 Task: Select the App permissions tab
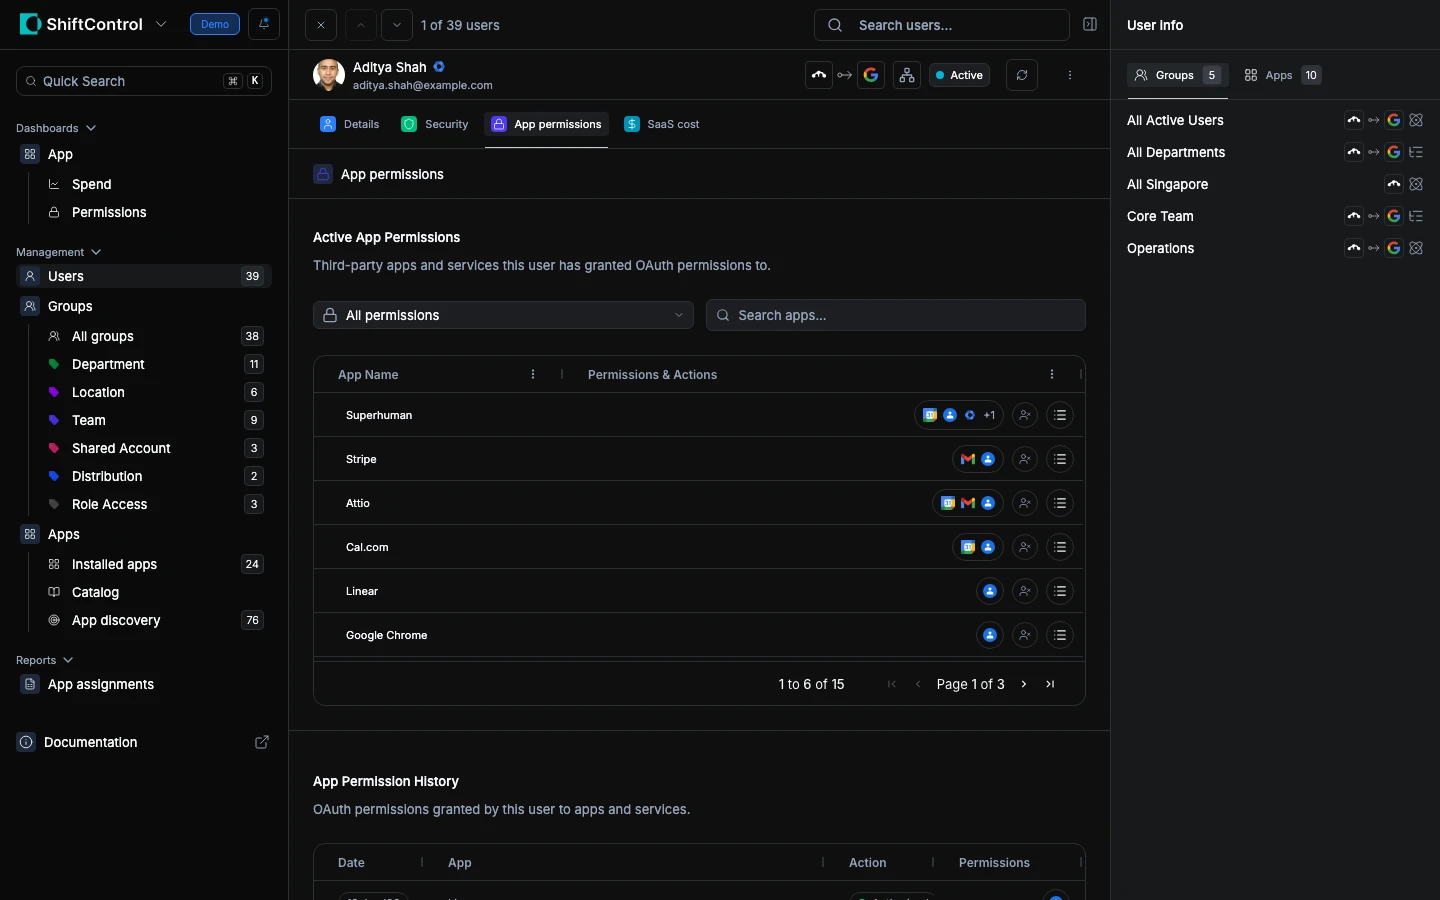pyautogui.click(x=547, y=124)
